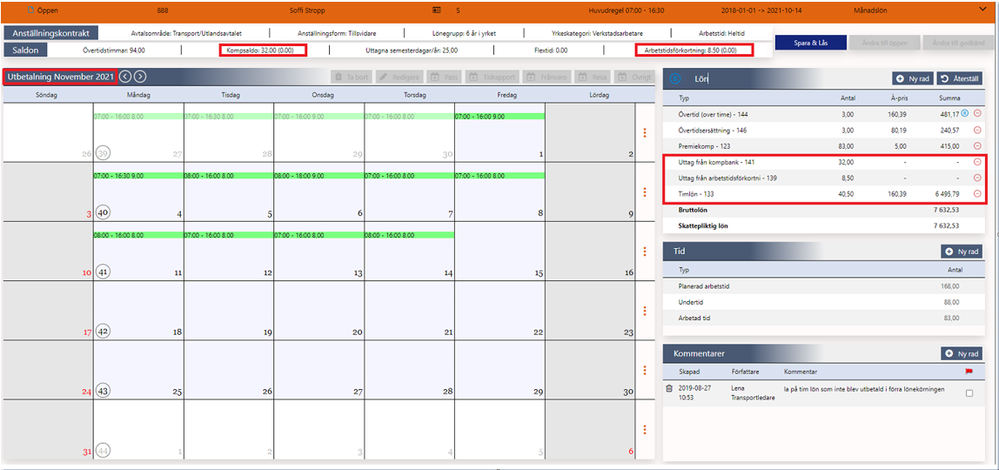999x470 pixels.
Task: Click the document icon next to Öppen
Action: (29, 10)
